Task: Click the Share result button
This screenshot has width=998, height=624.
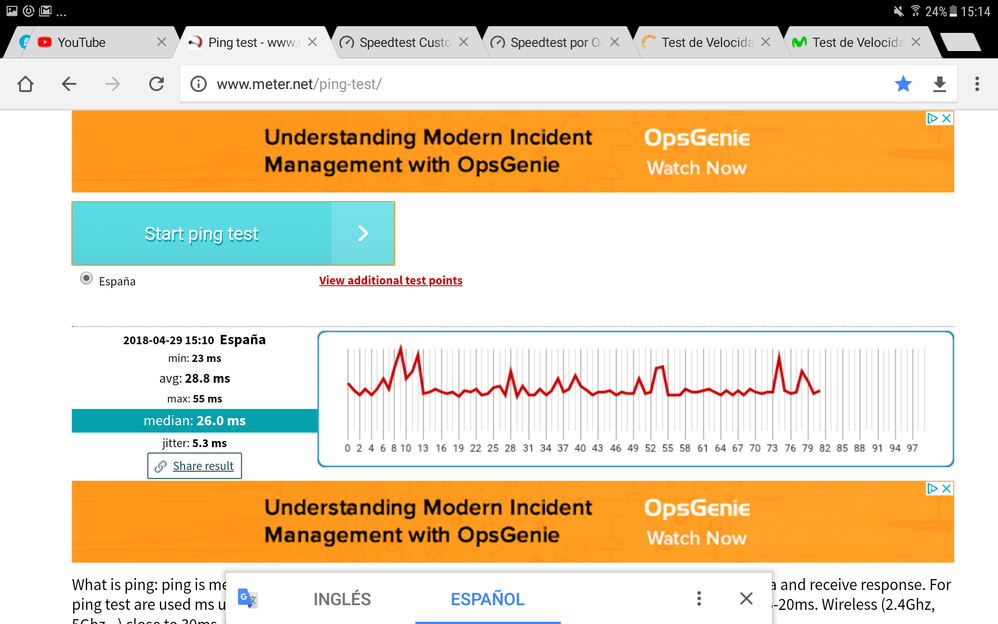Action: [x=194, y=466]
